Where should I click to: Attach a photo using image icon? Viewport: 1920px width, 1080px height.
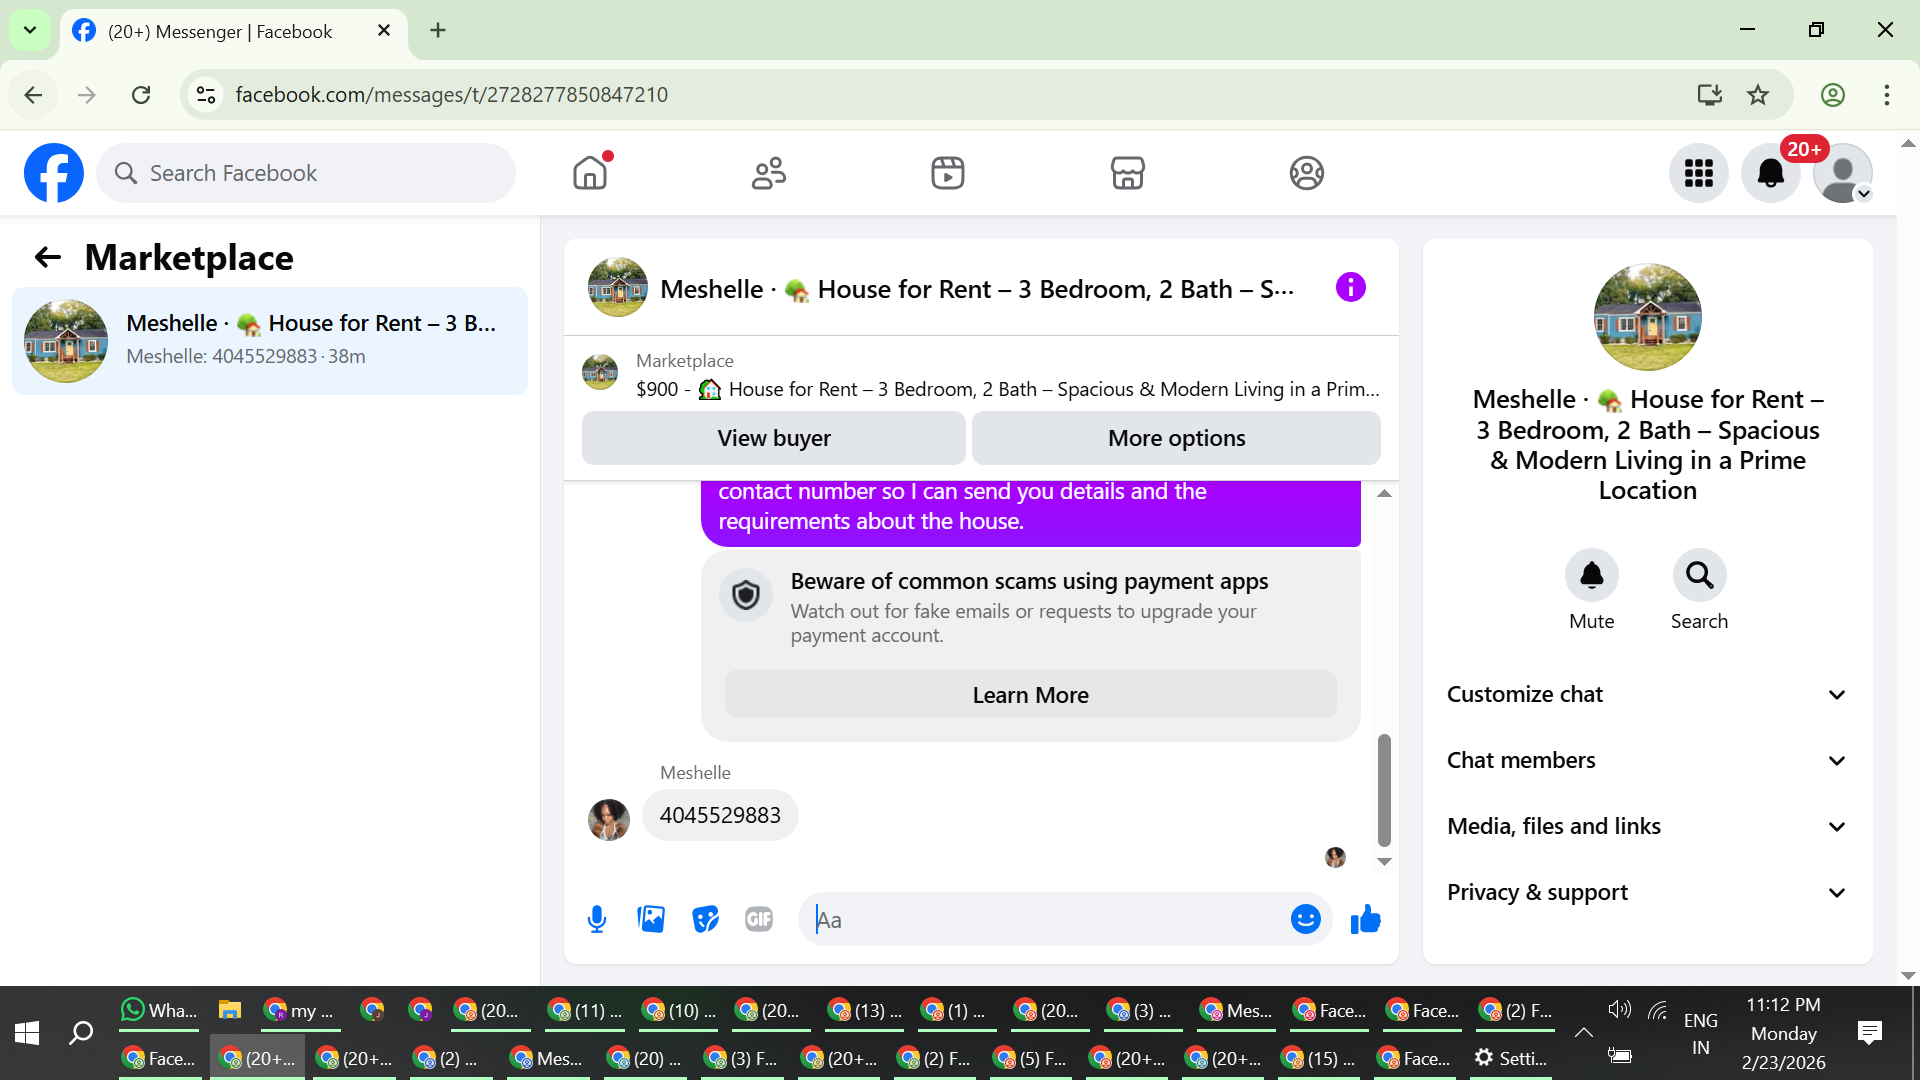pyautogui.click(x=651, y=919)
